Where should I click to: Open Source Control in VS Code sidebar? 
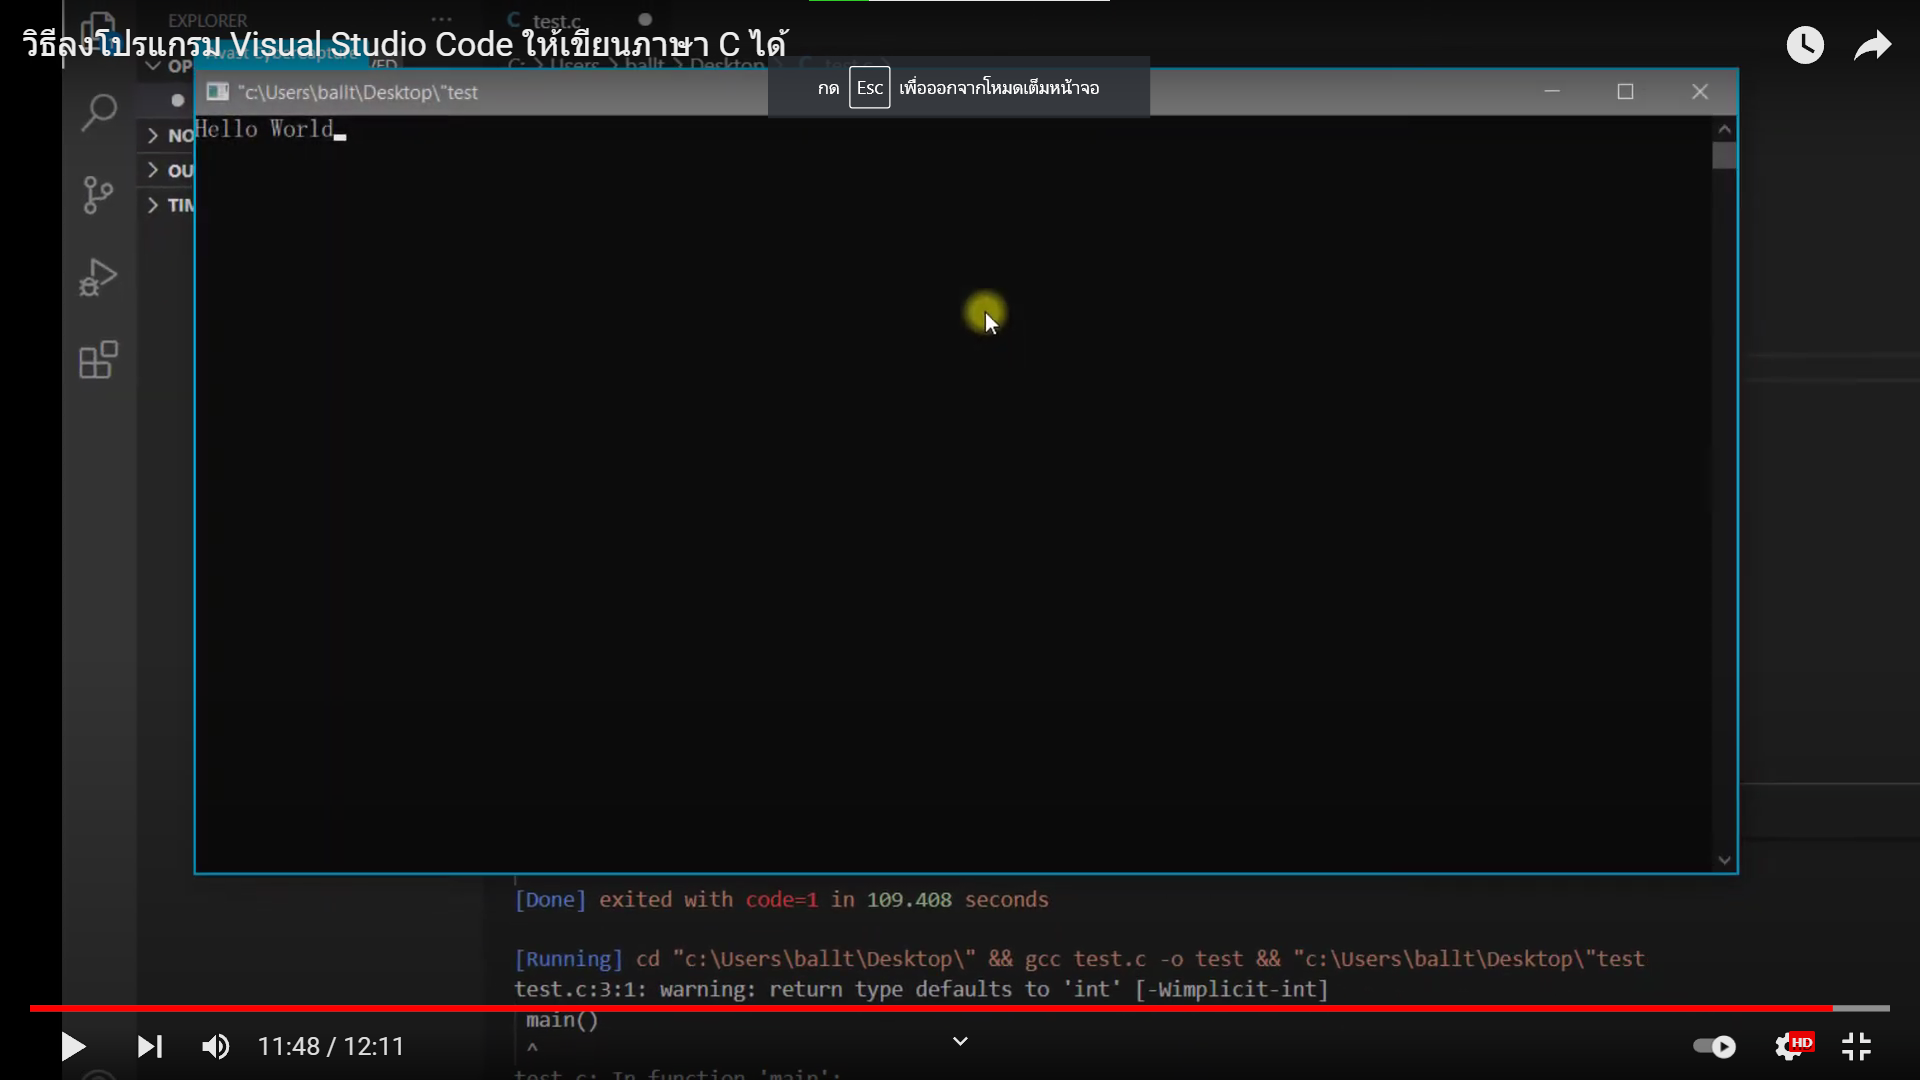tap(98, 195)
